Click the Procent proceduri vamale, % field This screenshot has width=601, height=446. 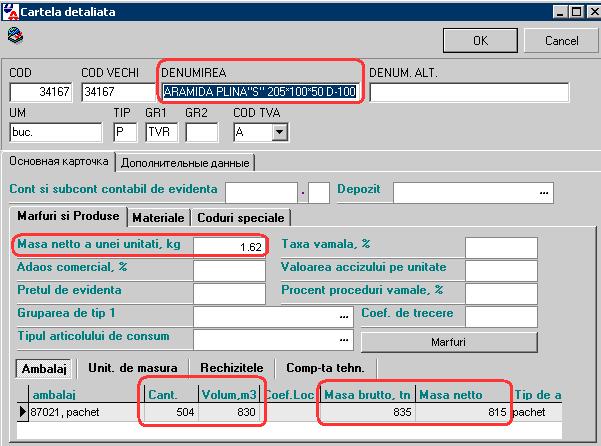coord(501,294)
